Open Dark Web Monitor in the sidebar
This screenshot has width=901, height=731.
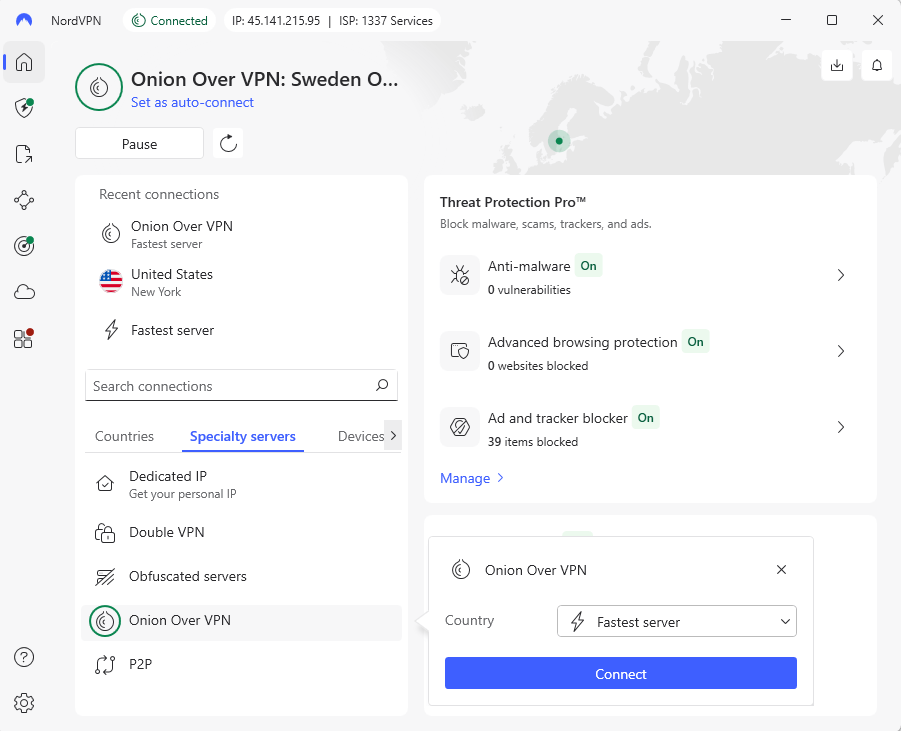pyautogui.click(x=23, y=245)
